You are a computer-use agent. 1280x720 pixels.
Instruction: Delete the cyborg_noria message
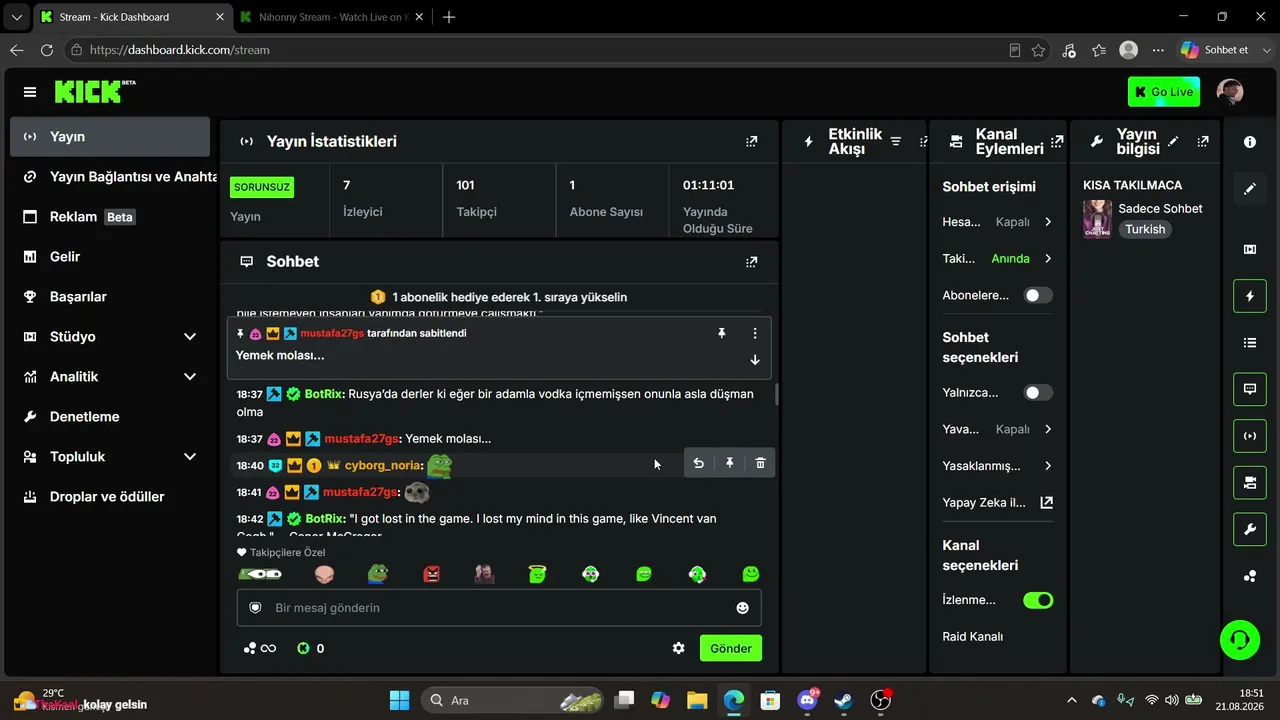(x=760, y=463)
